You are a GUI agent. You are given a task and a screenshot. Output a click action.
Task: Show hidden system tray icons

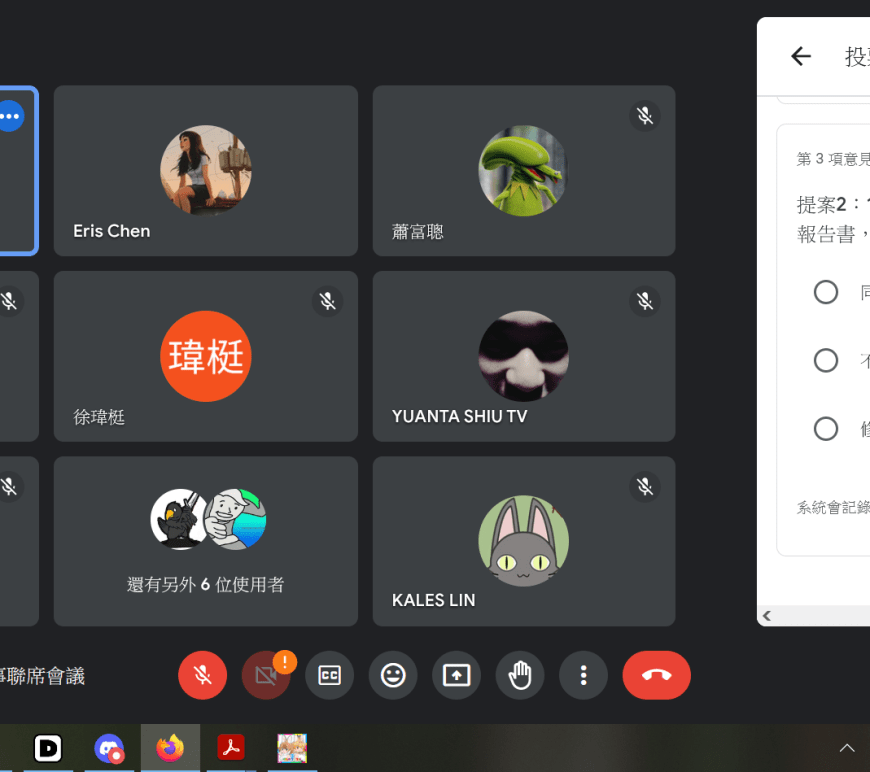[x=847, y=748]
